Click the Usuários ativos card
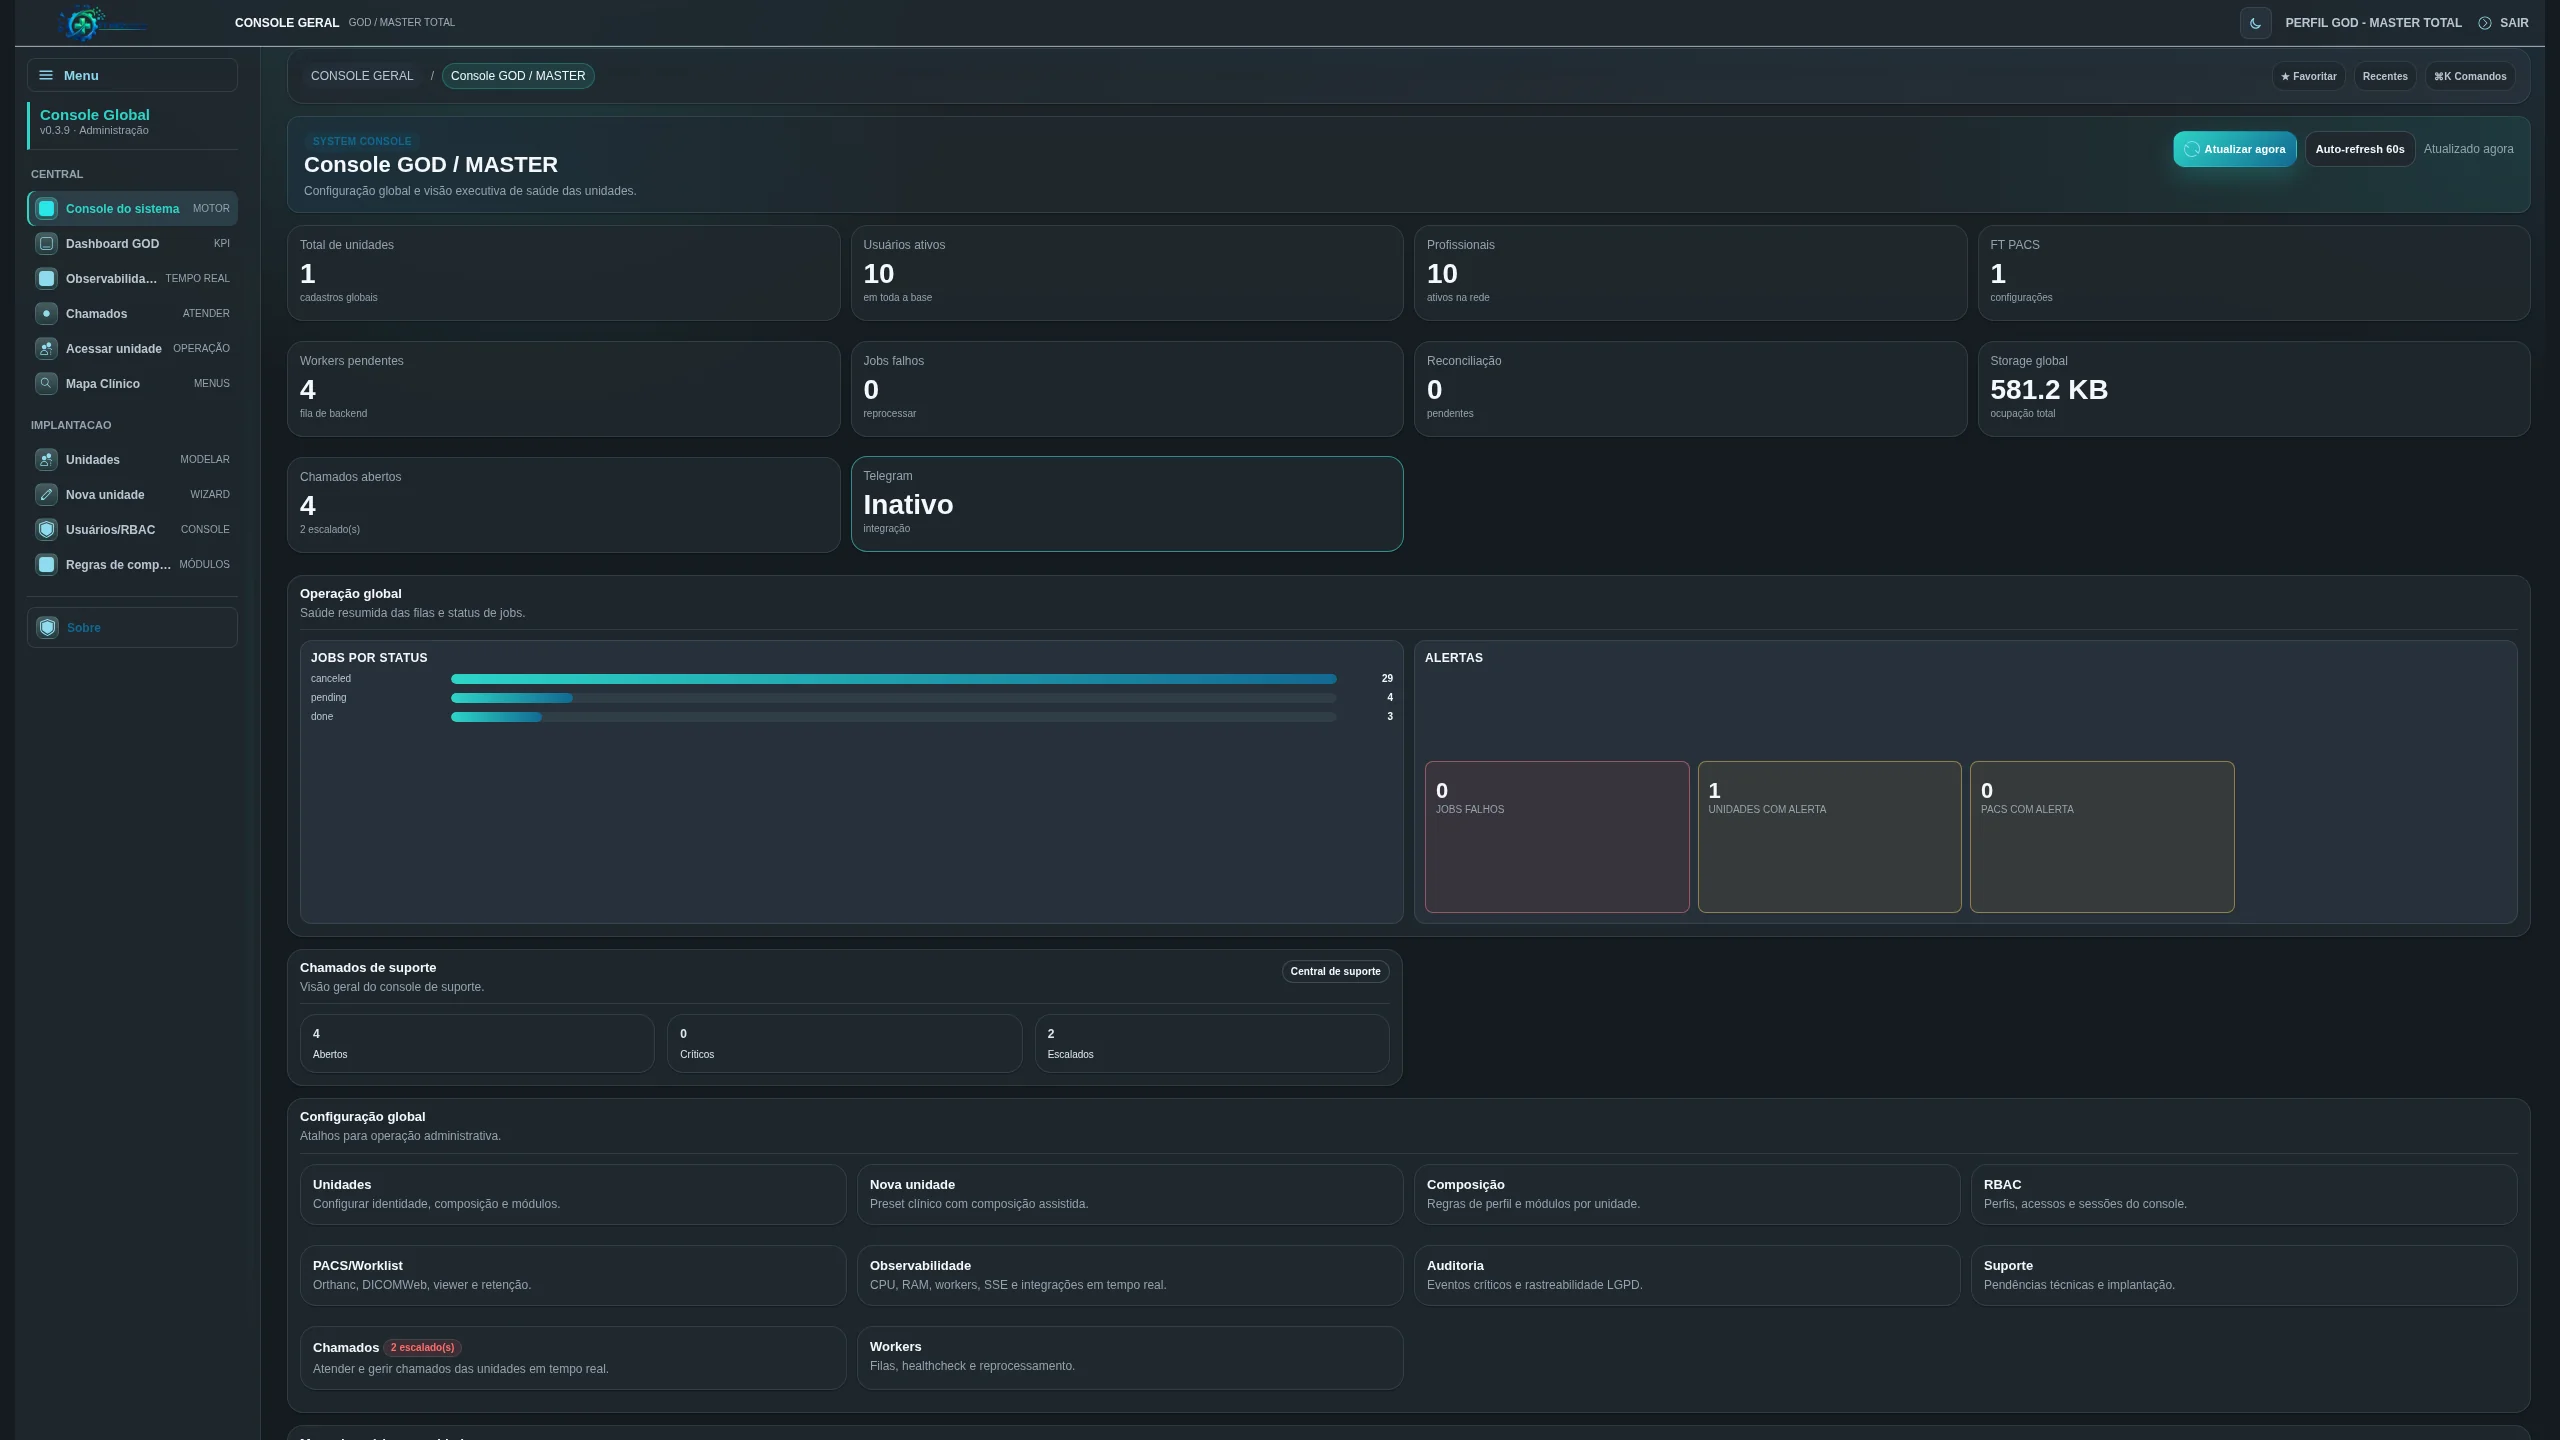The image size is (2560, 1440). click(1127, 273)
